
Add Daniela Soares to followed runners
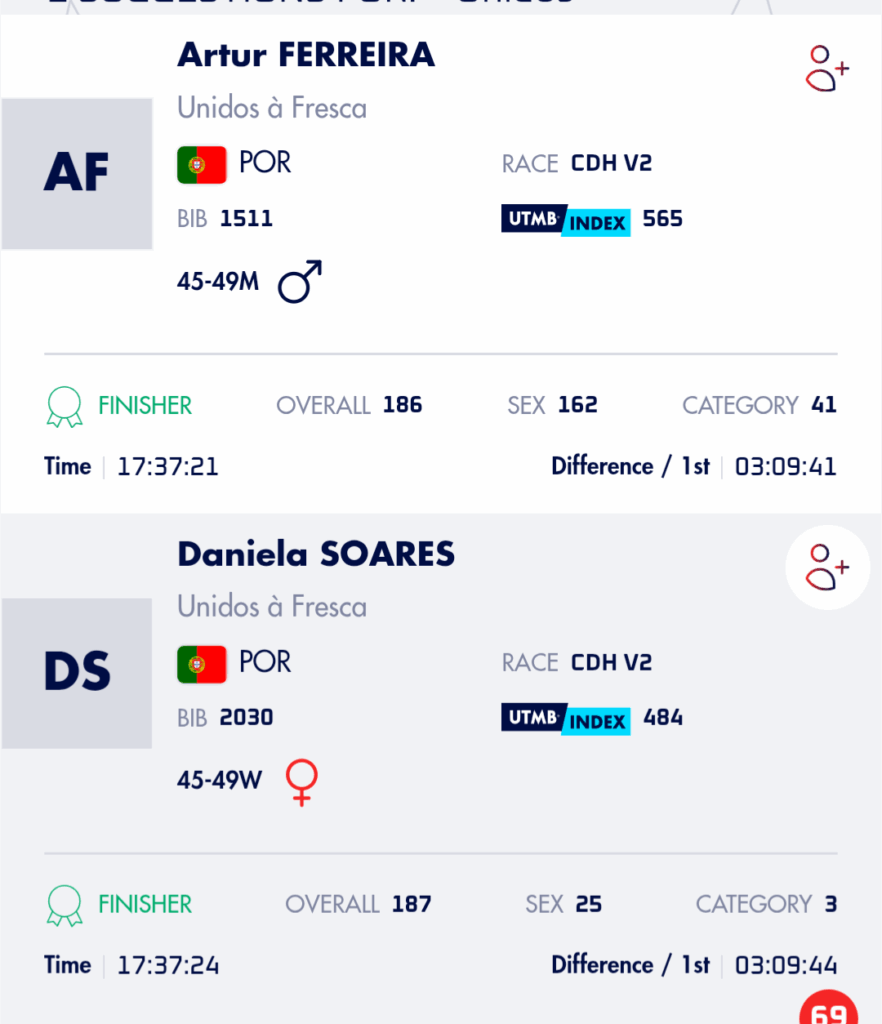click(x=827, y=567)
